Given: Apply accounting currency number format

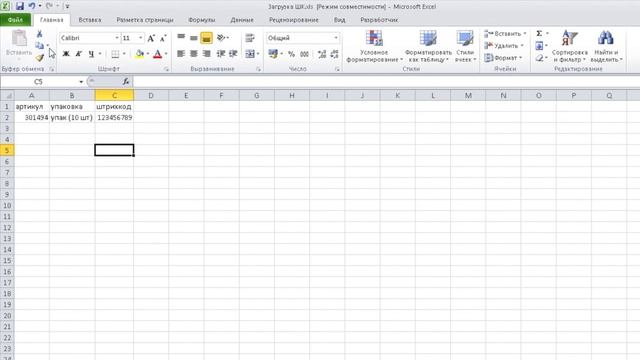Looking at the screenshot, I should click(273, 54).
